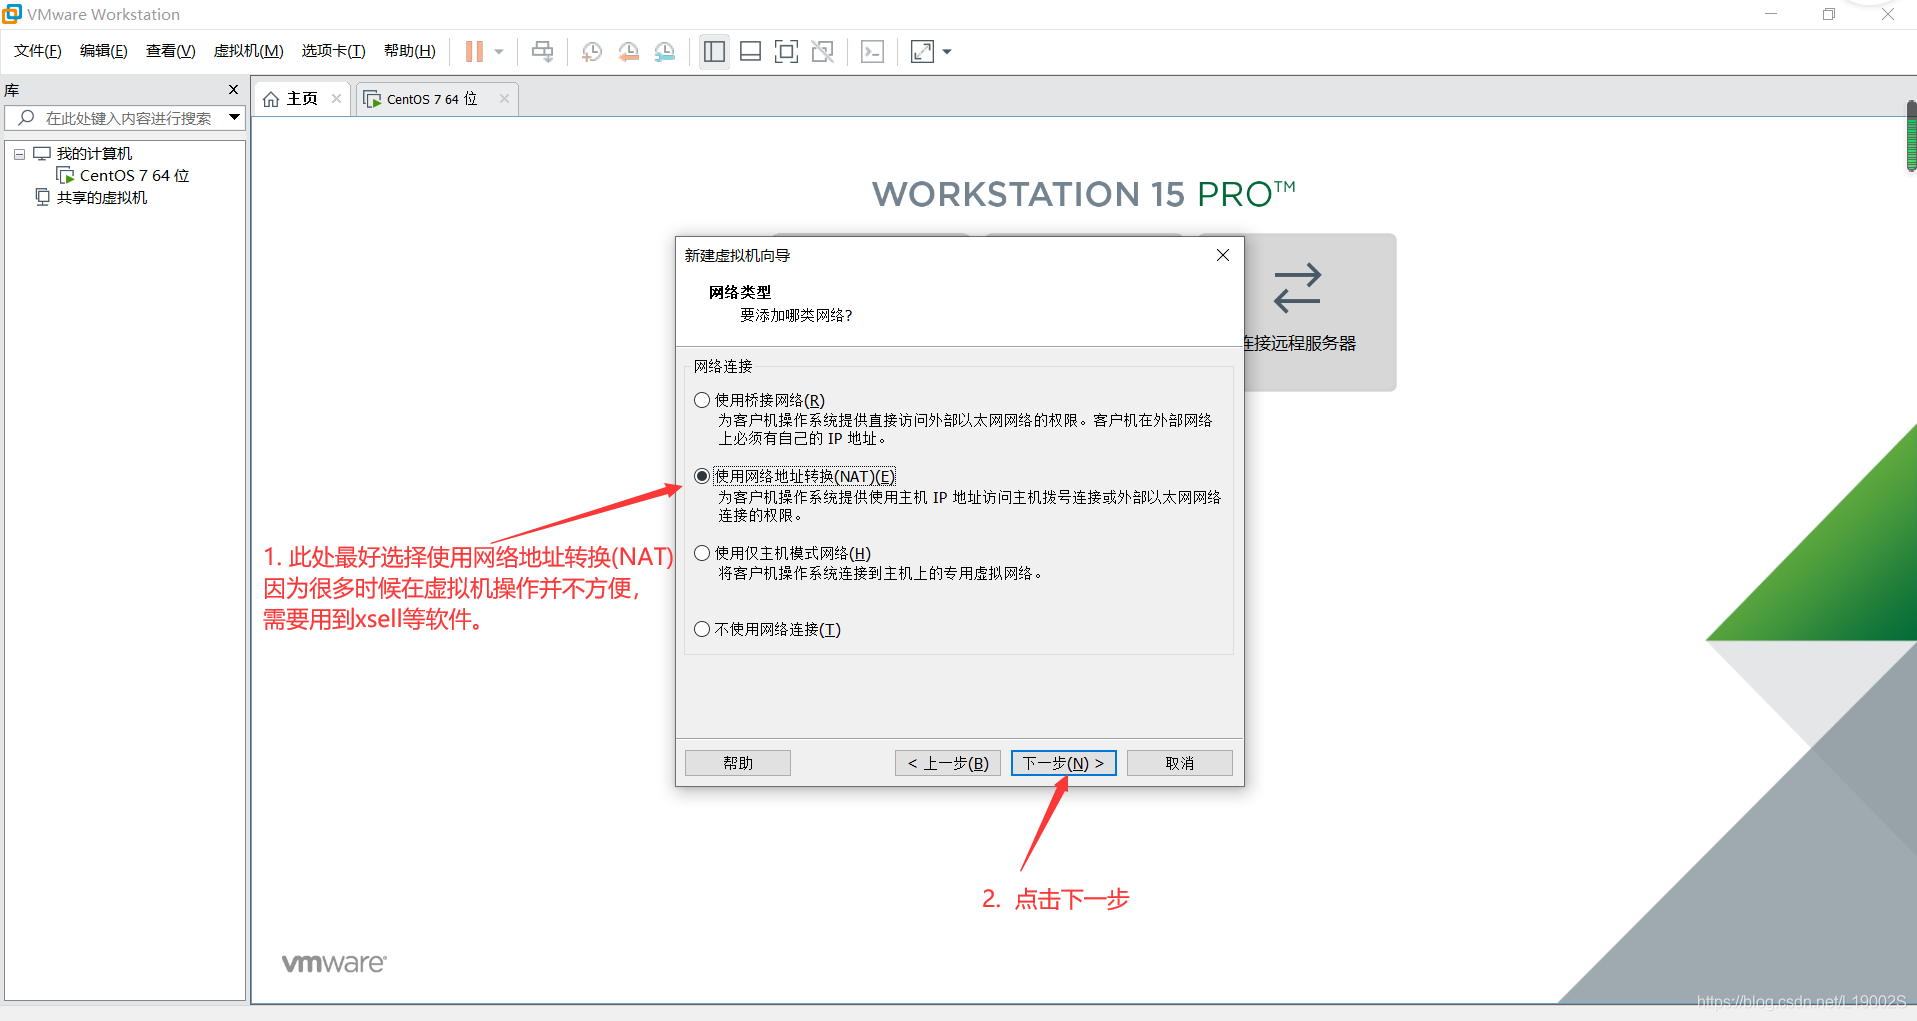Click the connect to remote server arrows icon

tap(1297, 288)
